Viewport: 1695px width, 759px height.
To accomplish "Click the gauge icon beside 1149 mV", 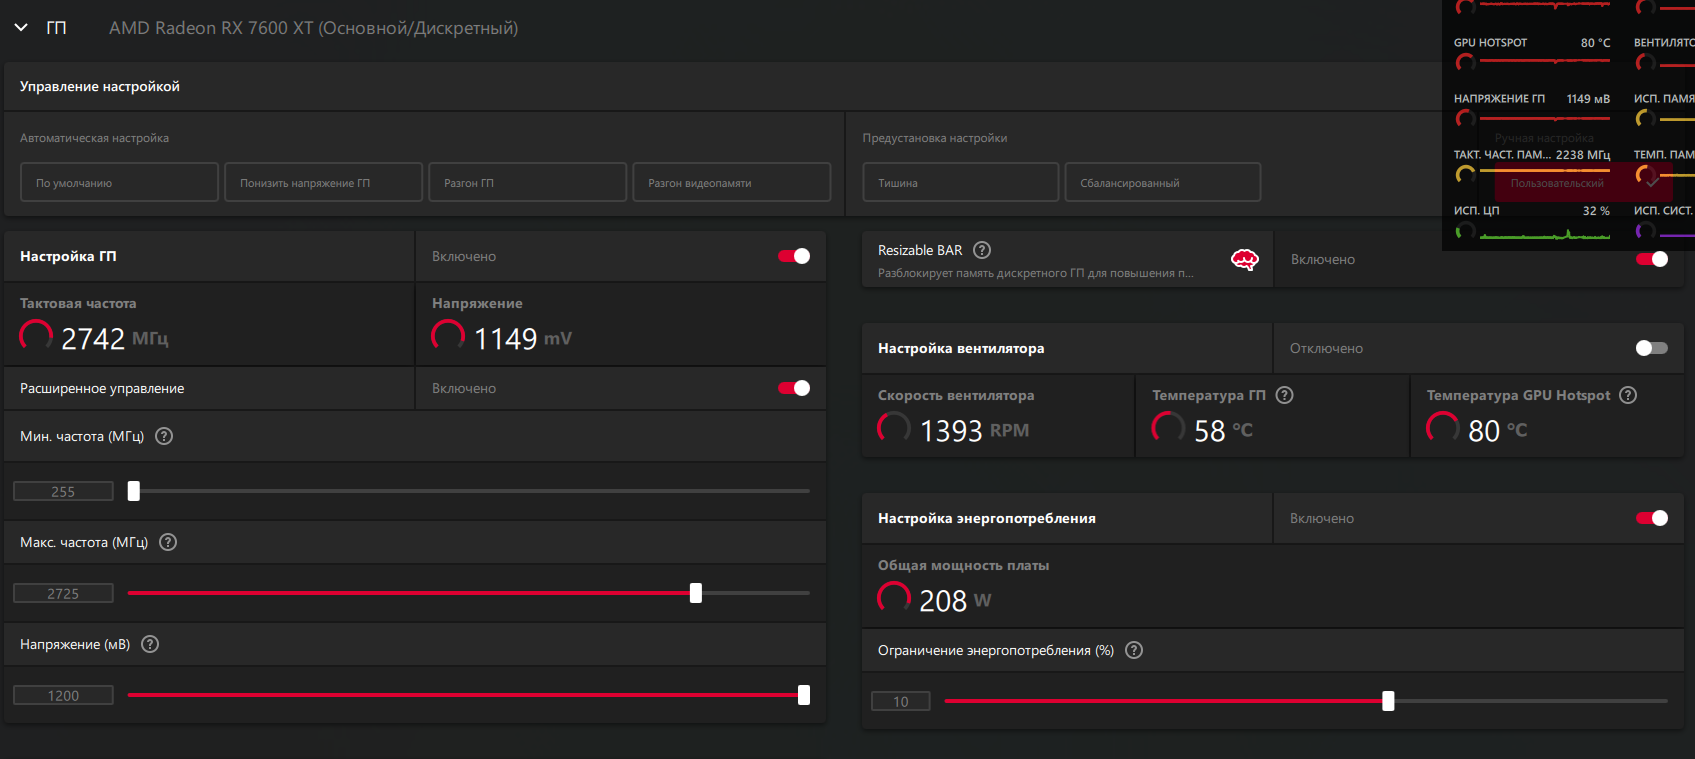I will (x=448, y=335).
